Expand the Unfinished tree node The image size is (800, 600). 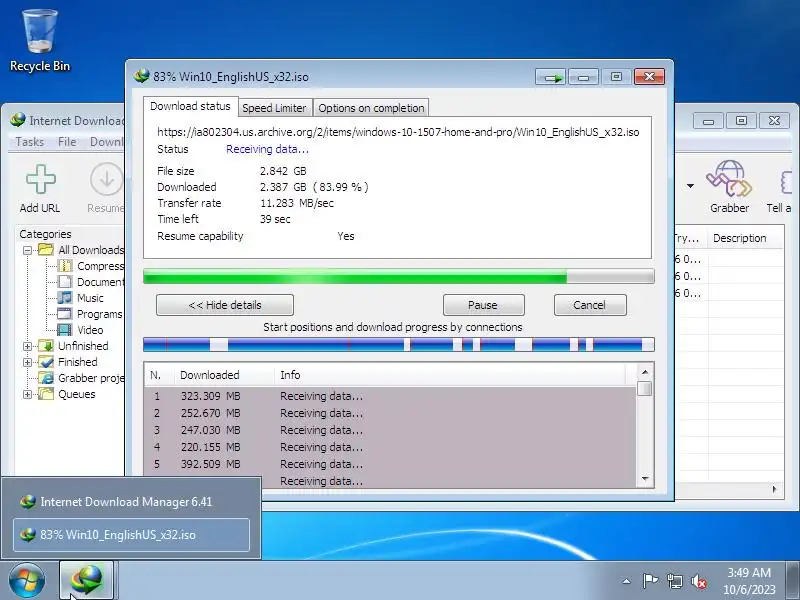28,346
